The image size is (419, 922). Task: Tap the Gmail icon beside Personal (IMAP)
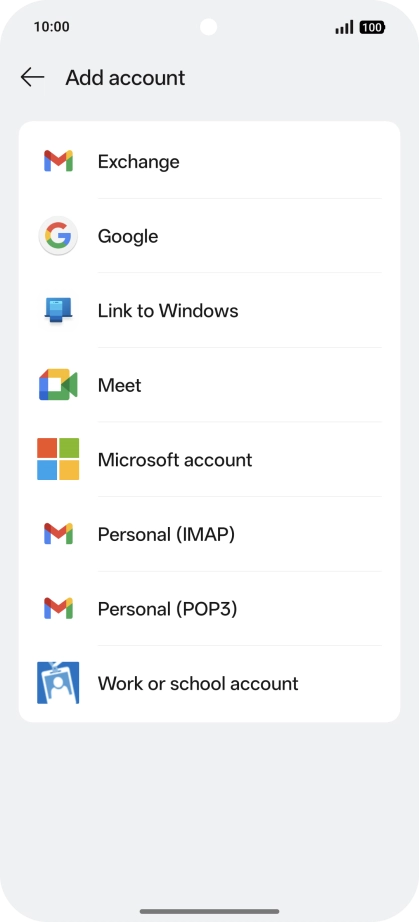[x=58, y=534]
